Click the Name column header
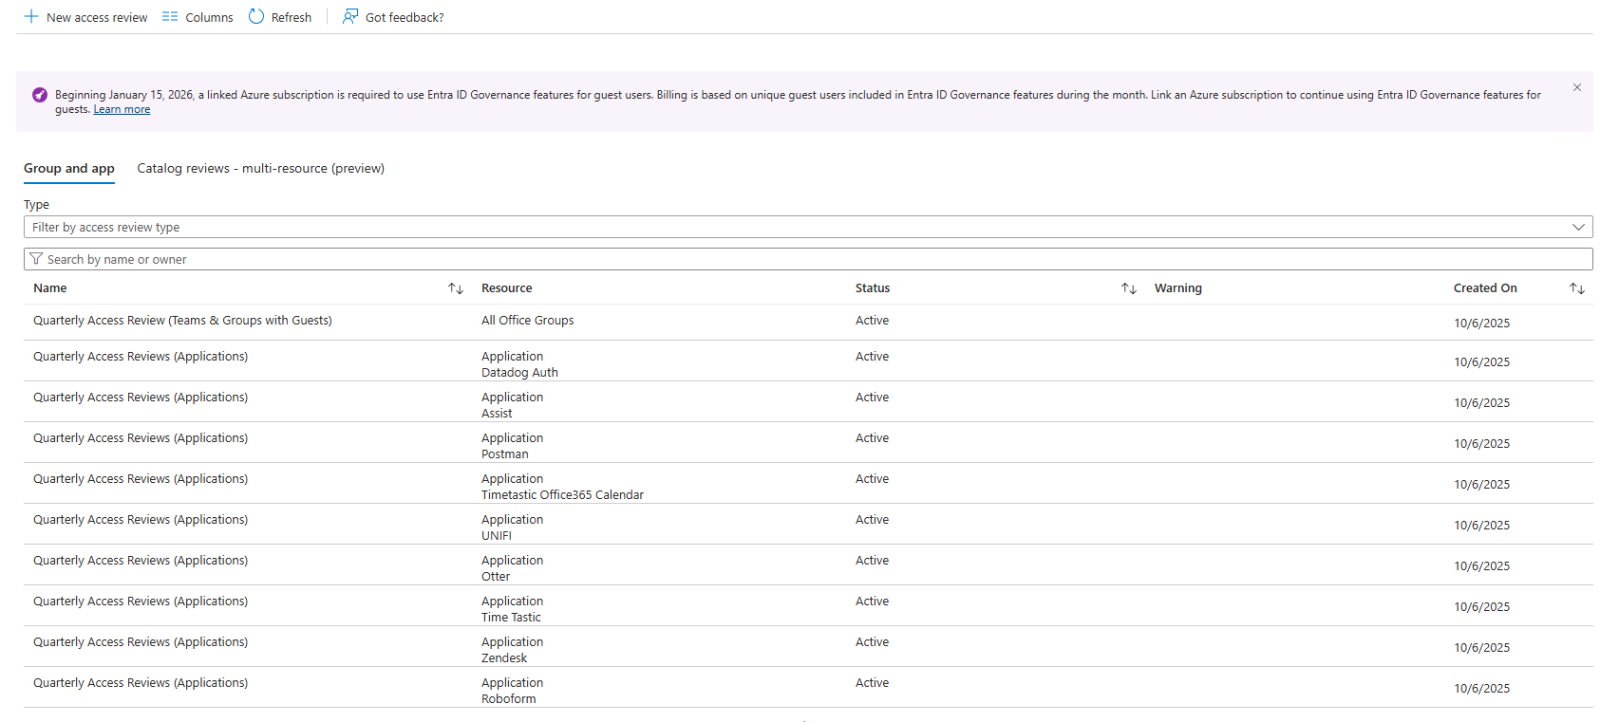The width and height of the screenshot is (1600, 722). pyautogui.click(x=50, y=288)
